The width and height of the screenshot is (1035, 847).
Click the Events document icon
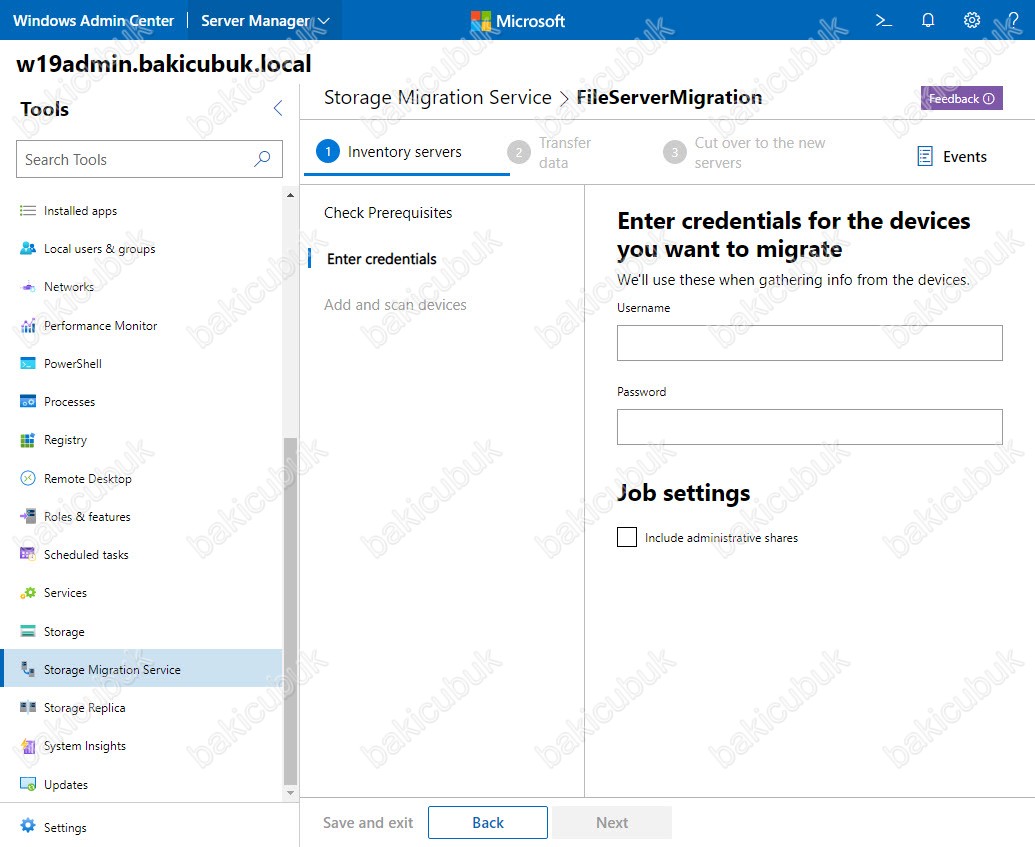click(x=925, y=156)
